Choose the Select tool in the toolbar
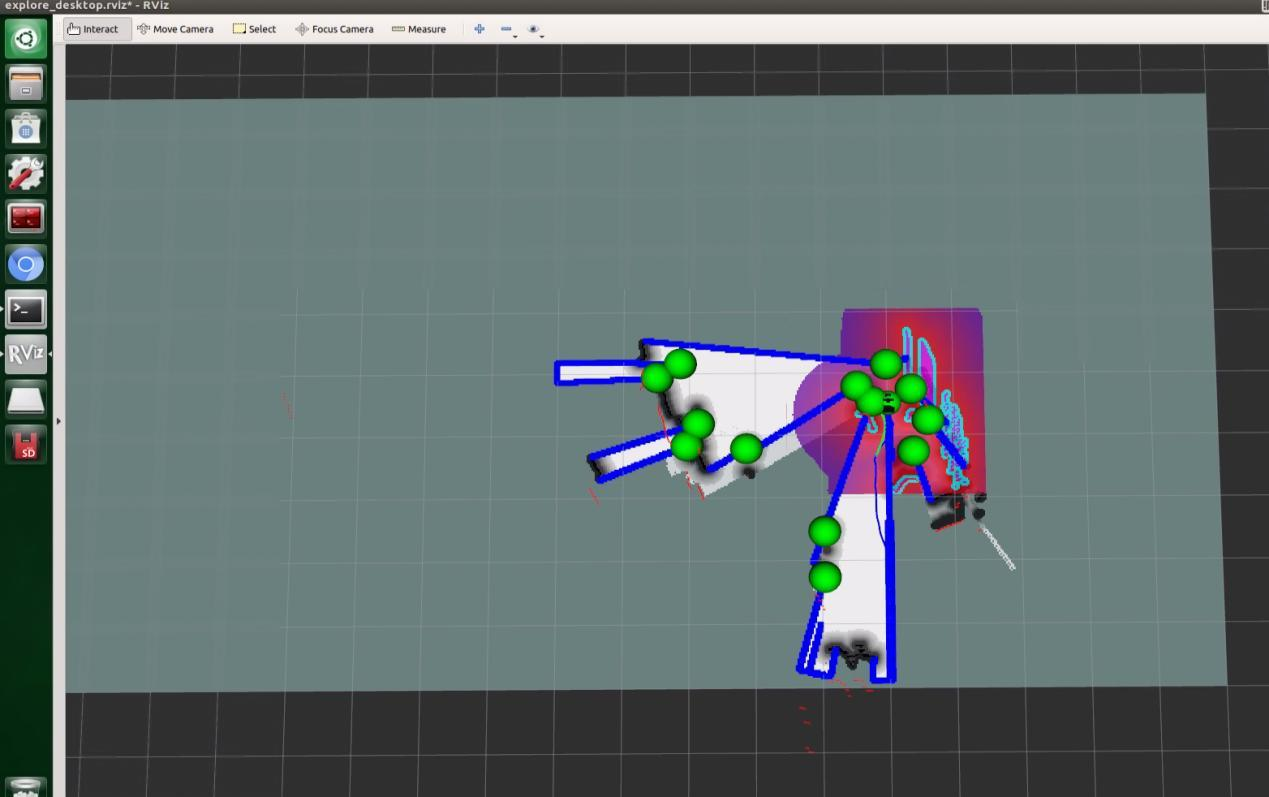Viewport: 1269px width, 797px height. (x=254, y=29)
